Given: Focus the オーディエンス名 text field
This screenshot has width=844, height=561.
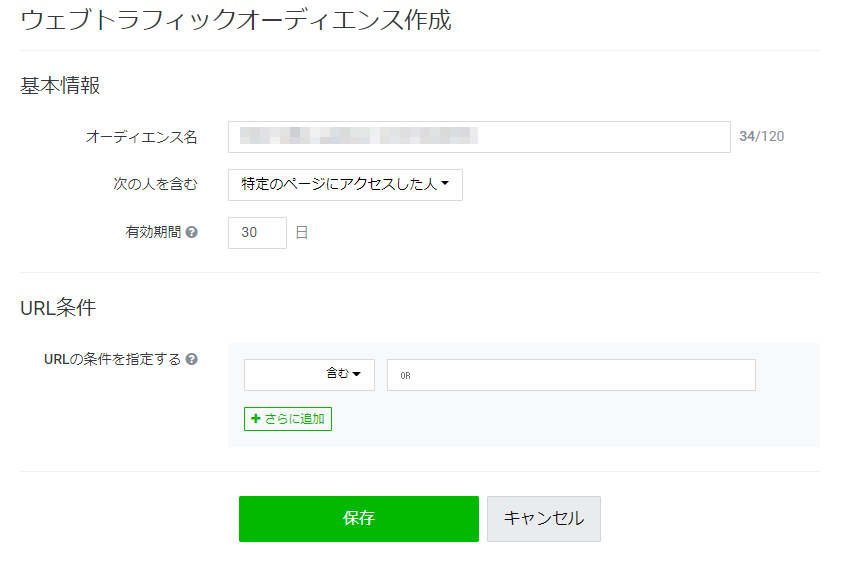Looking at the screenshot, I should 479,137.
